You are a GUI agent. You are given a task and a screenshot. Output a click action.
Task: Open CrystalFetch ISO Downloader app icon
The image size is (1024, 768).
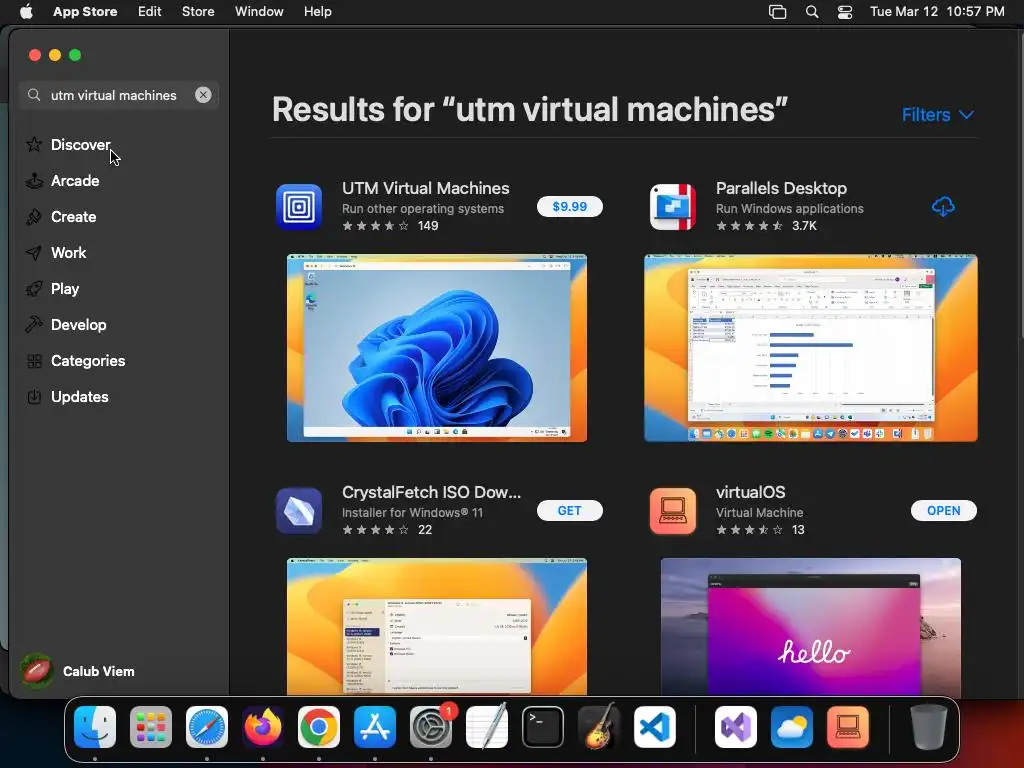[299, 511]
